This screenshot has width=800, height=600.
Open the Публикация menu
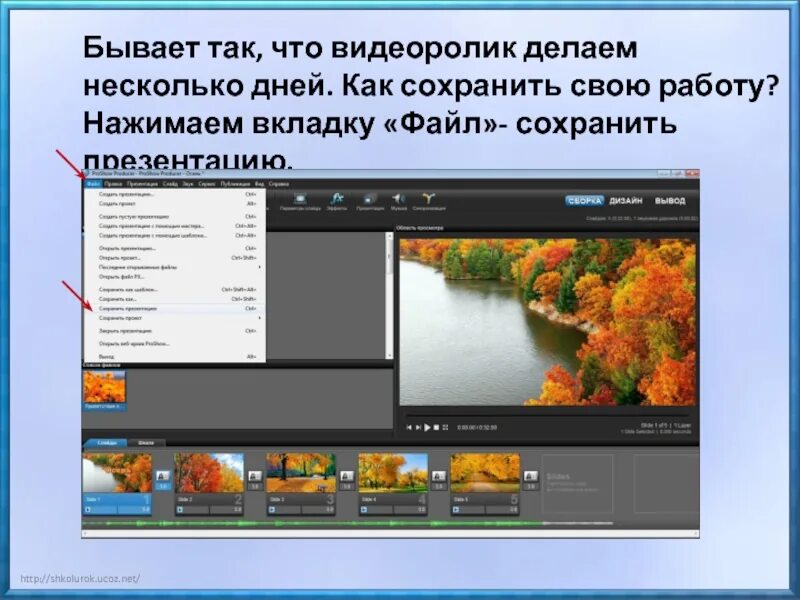point(235,184)
